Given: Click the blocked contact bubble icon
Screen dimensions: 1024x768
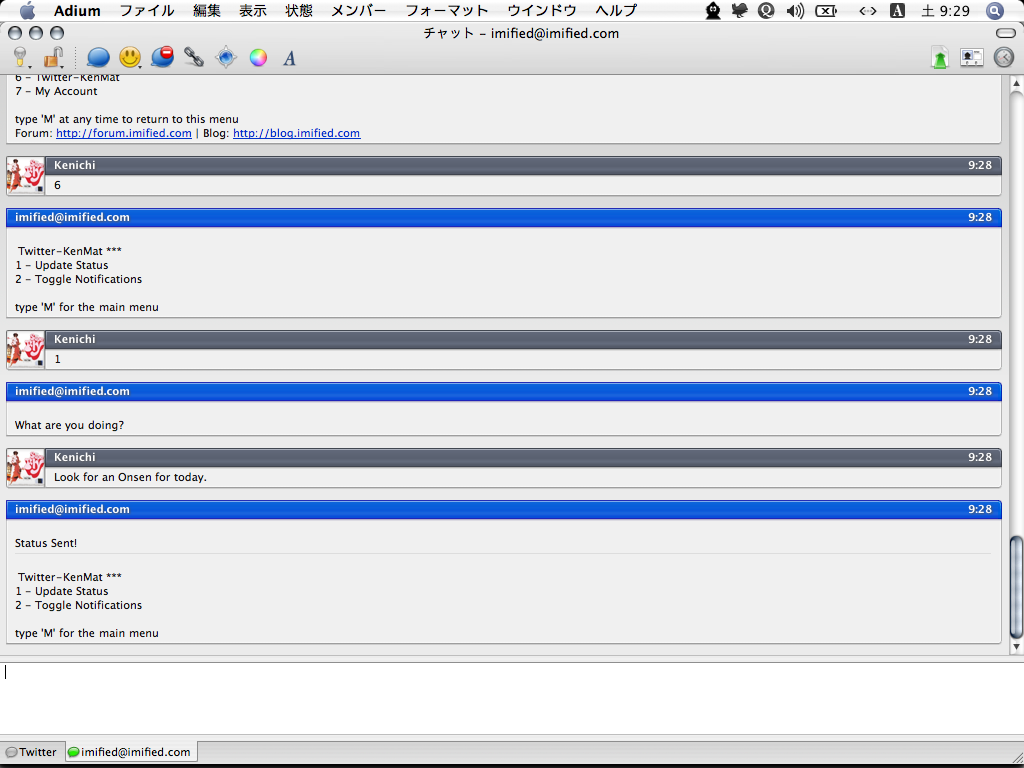Looking at the screenshot, I should coord(162,57).
